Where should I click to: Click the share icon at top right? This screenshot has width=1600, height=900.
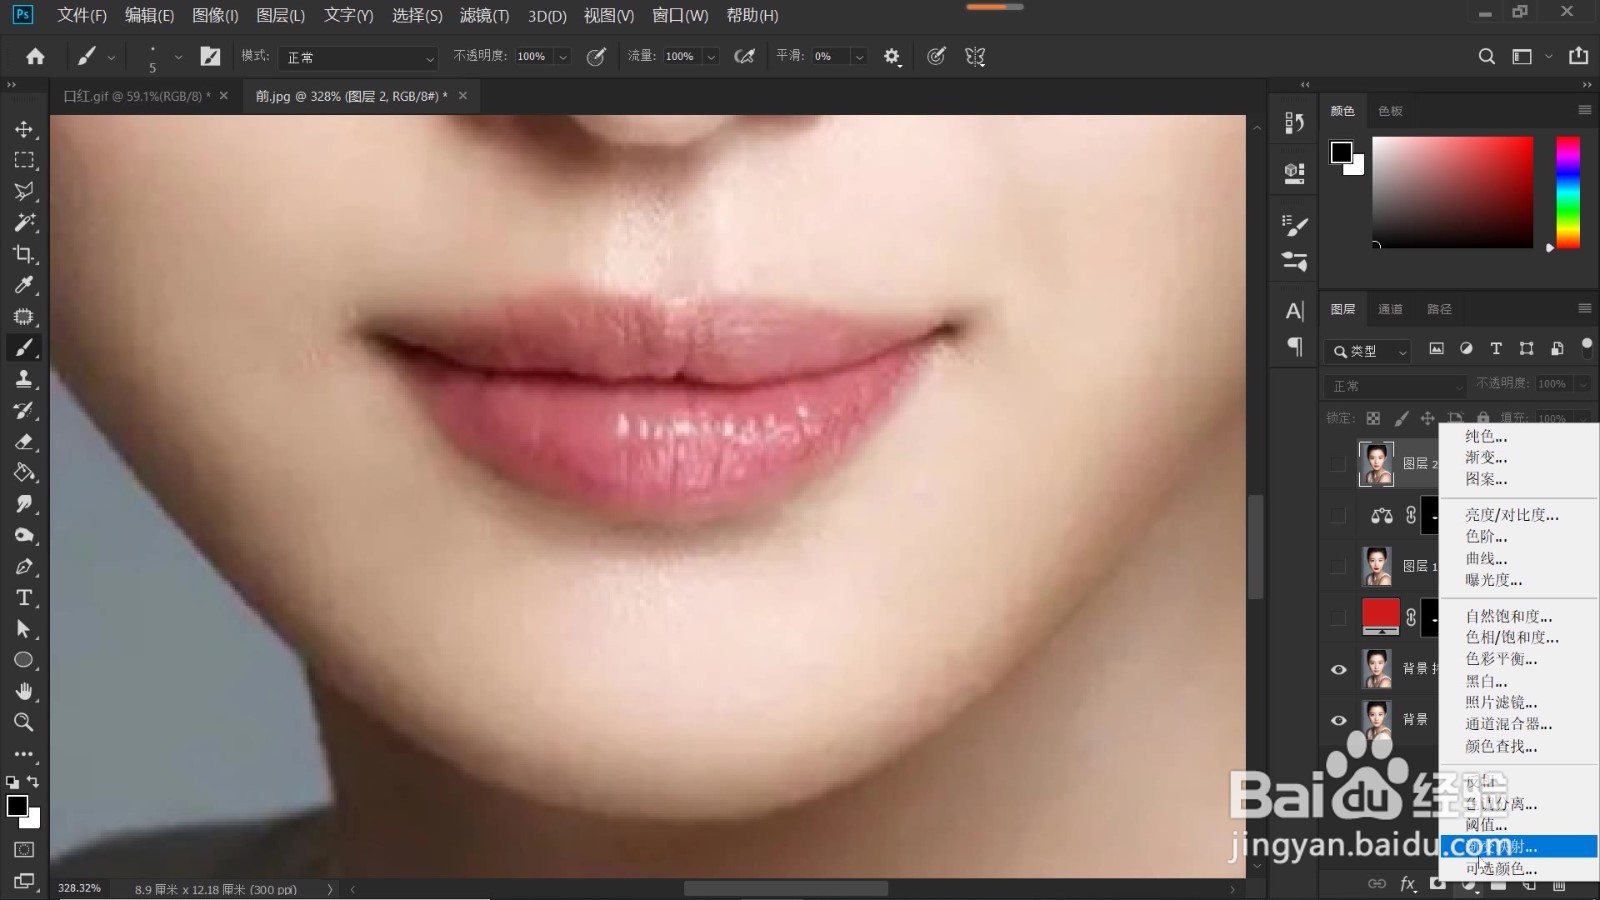[x=1579, y=56]
